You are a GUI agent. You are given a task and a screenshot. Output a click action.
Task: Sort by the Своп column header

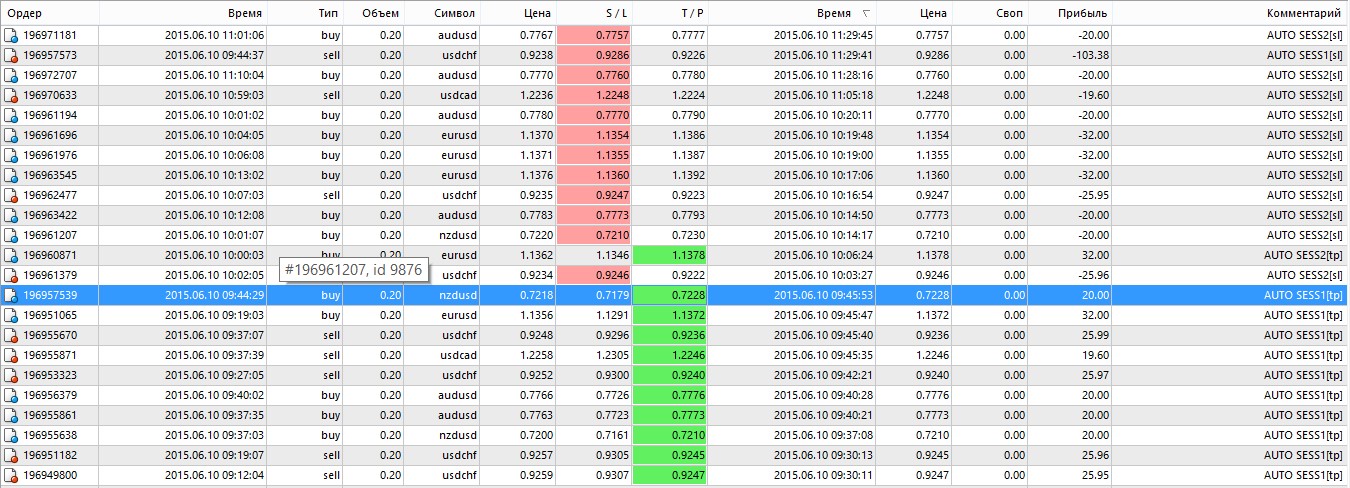pos(991,13)
